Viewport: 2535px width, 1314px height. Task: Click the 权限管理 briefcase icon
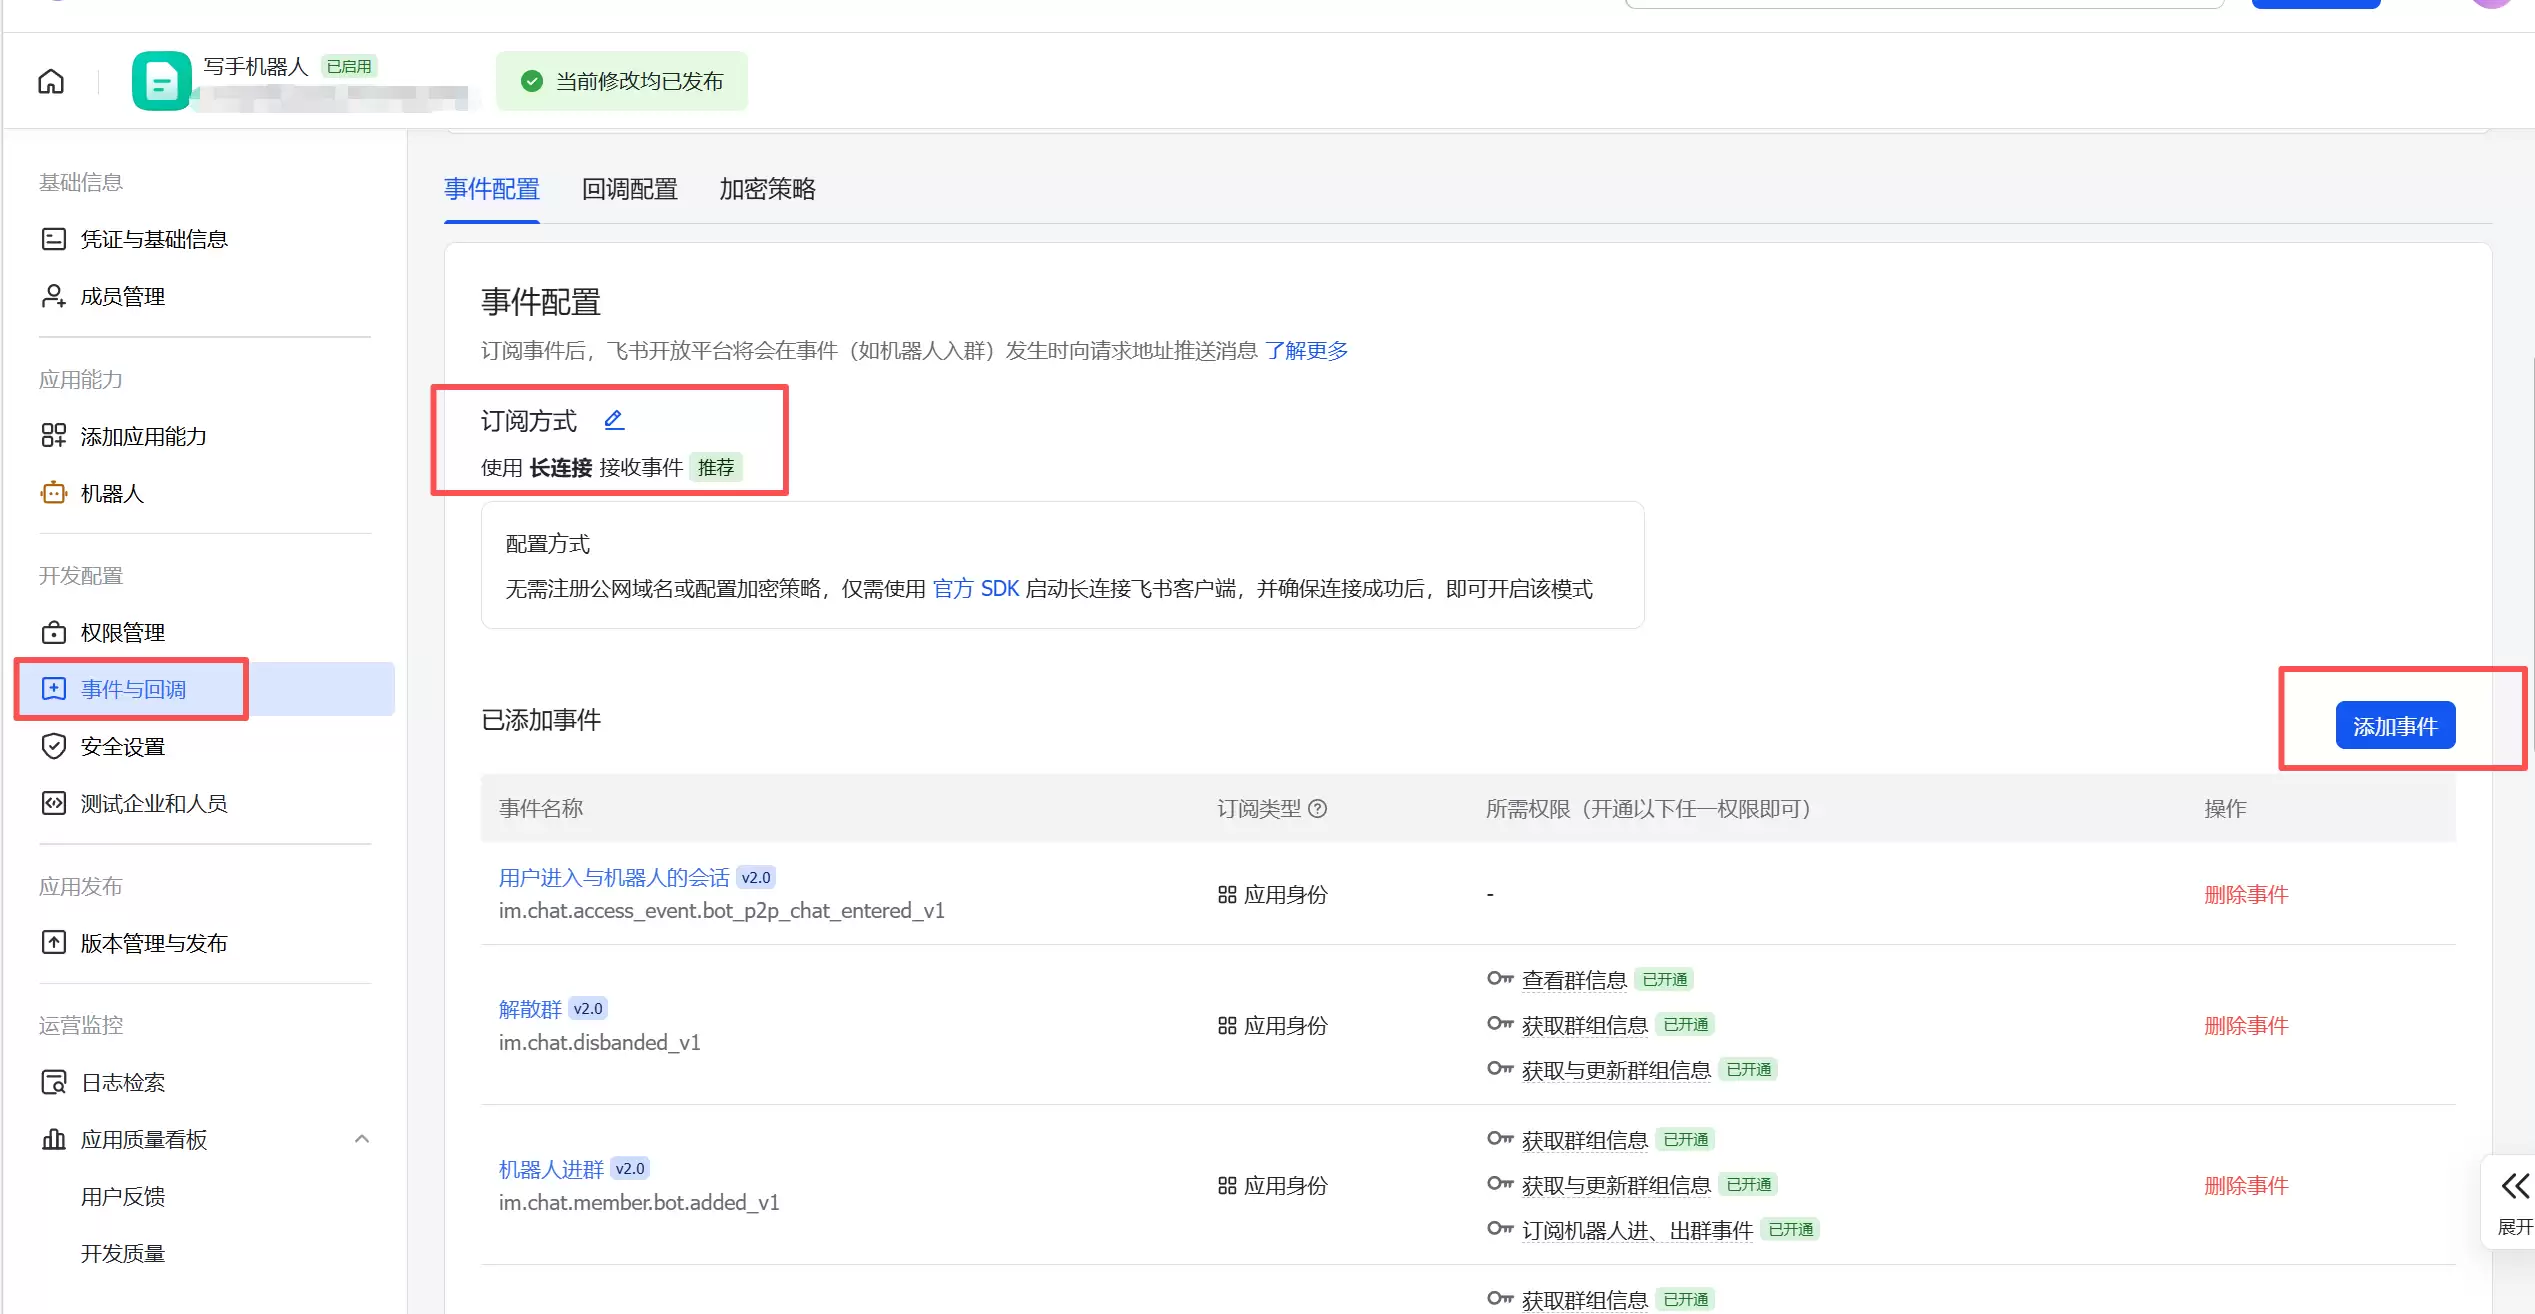click(53, 632)
